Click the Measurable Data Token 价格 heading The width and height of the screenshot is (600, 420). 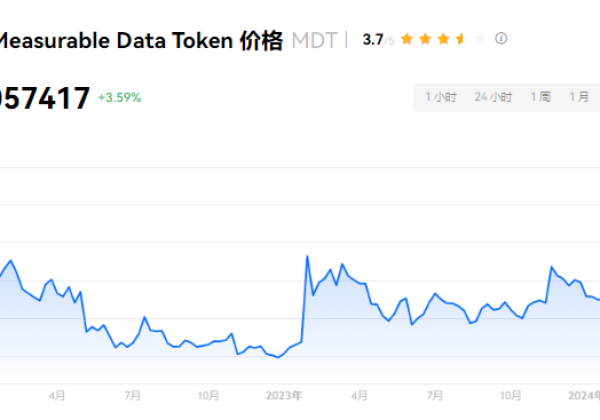tap(140, 41)
